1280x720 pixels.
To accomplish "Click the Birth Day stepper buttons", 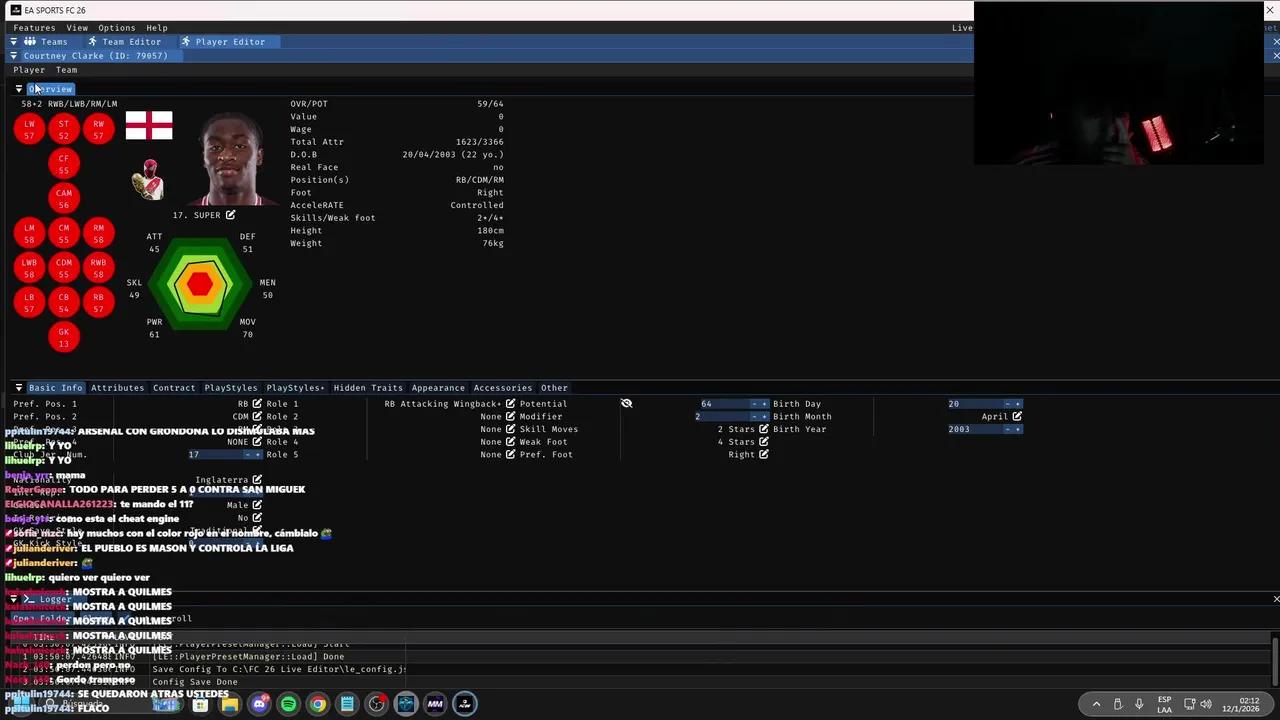I will click(1012, 404).
